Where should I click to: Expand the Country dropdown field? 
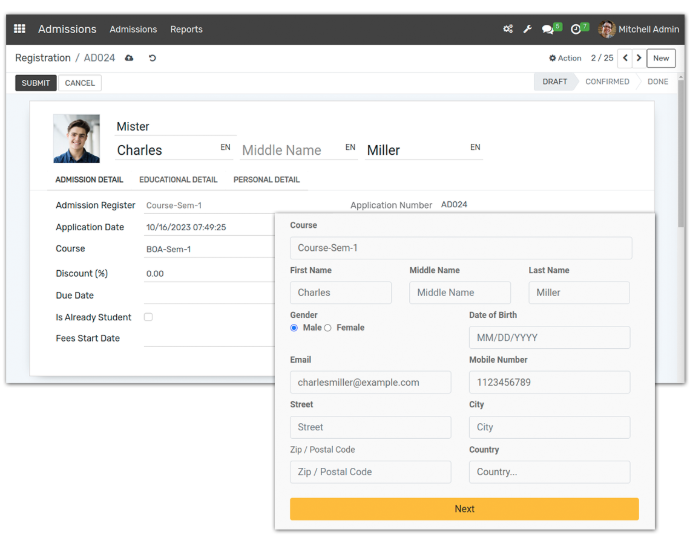pyautogui.click(x=549, y=472)
